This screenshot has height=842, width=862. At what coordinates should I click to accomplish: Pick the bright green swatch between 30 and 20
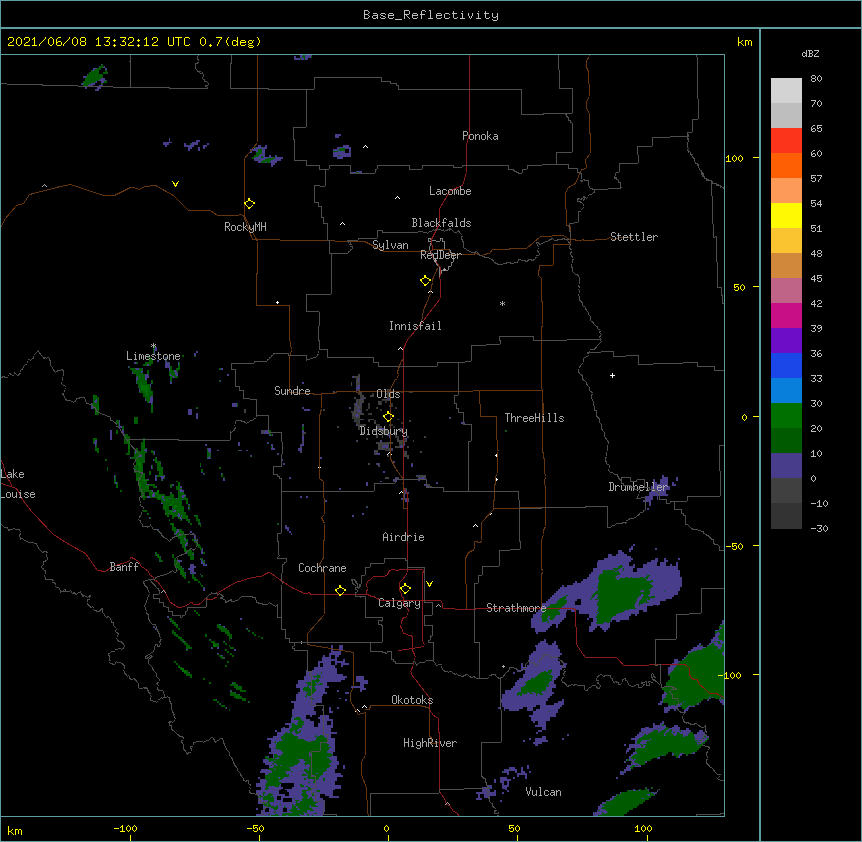[786, 416]
